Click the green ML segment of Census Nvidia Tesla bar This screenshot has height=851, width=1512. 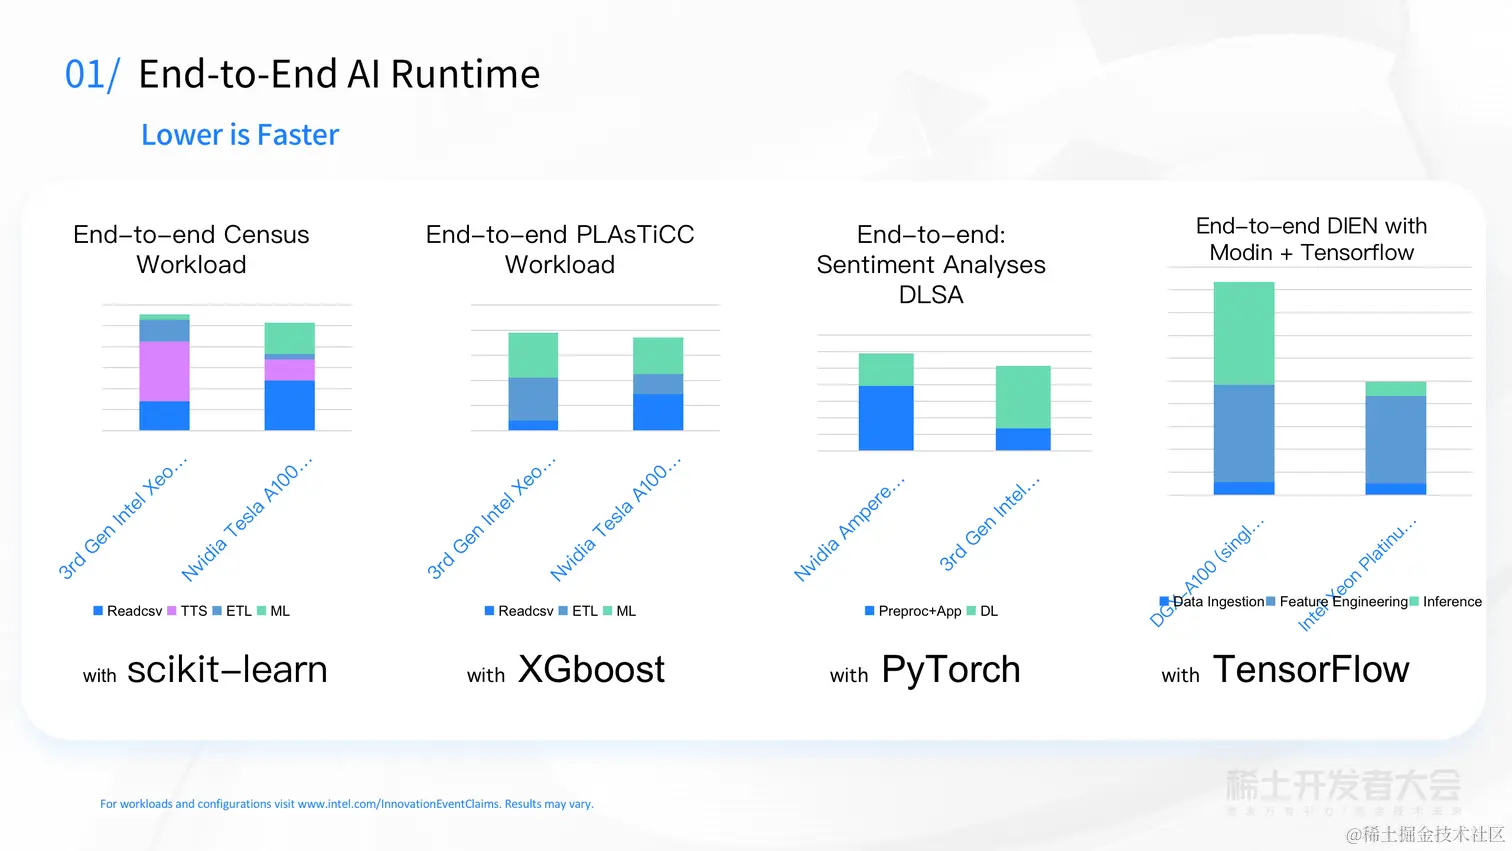click(x=289, y=338)
